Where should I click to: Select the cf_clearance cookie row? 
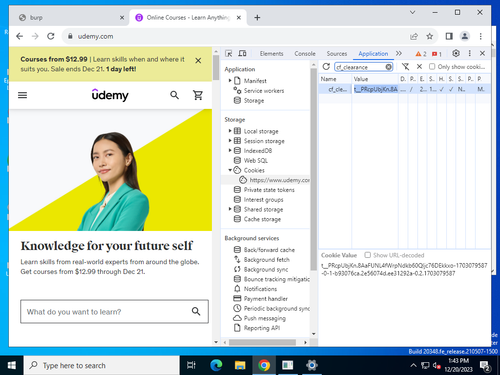pos(405,89)
